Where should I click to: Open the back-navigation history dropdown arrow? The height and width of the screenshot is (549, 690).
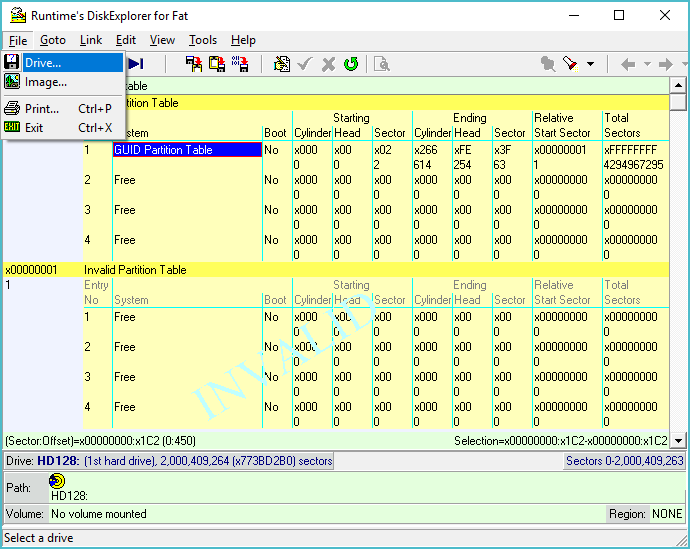tap(646, 64)
